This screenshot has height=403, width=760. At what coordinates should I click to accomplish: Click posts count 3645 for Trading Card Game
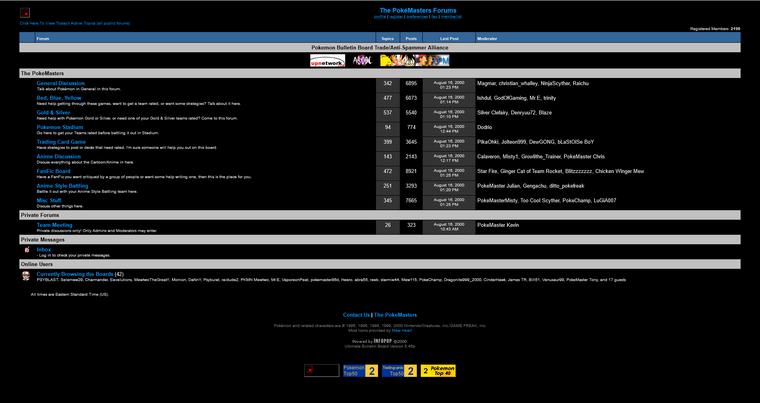tap(411, 142)
